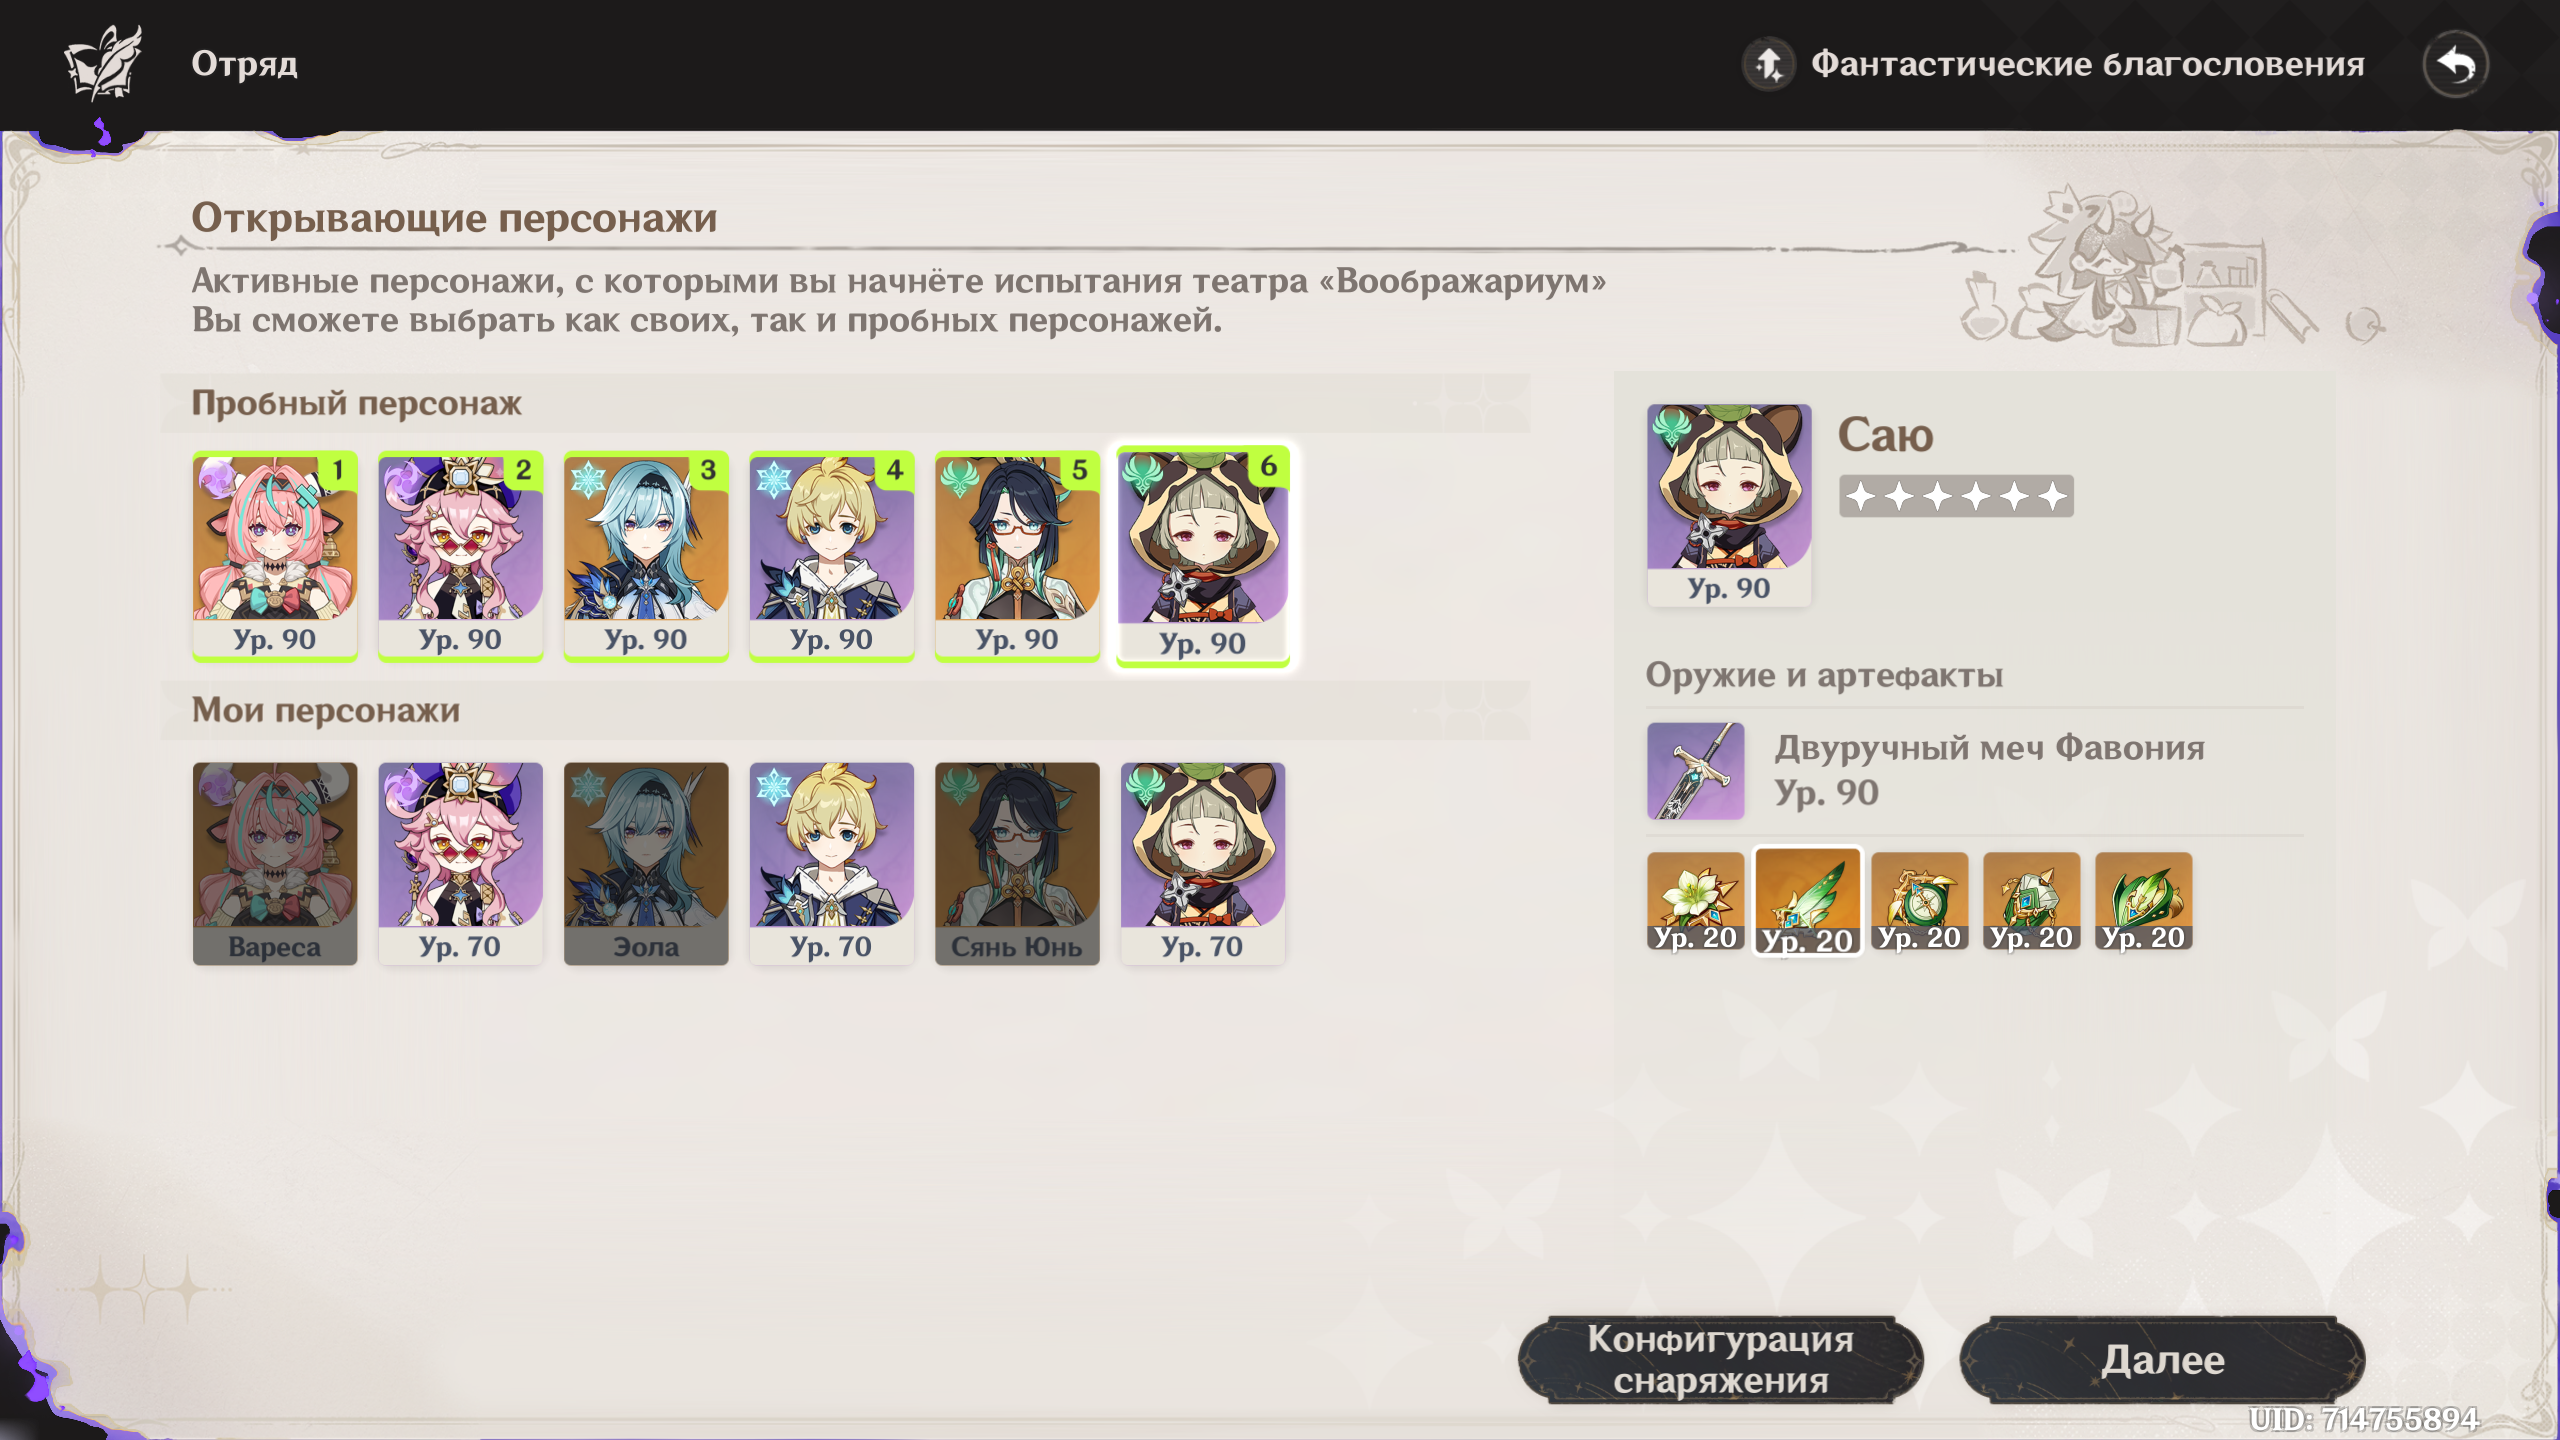Open Двуручный меч Фавония weapon icon
The image size is (2560, 1440).
[1695, 771]
